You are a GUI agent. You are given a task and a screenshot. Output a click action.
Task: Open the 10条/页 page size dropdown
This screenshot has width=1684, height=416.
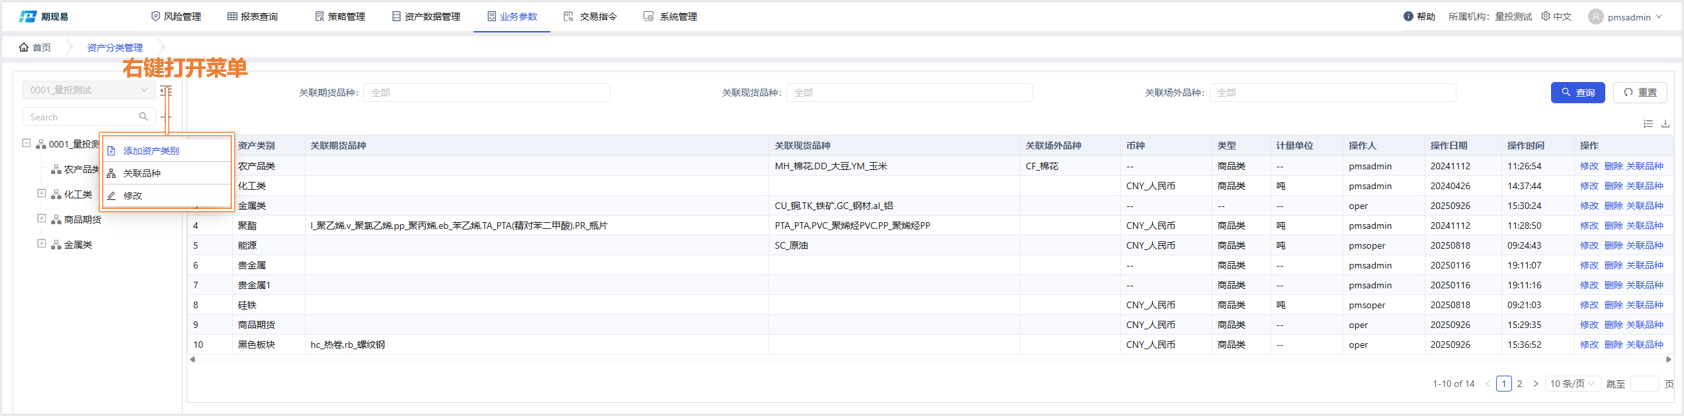1571,384
